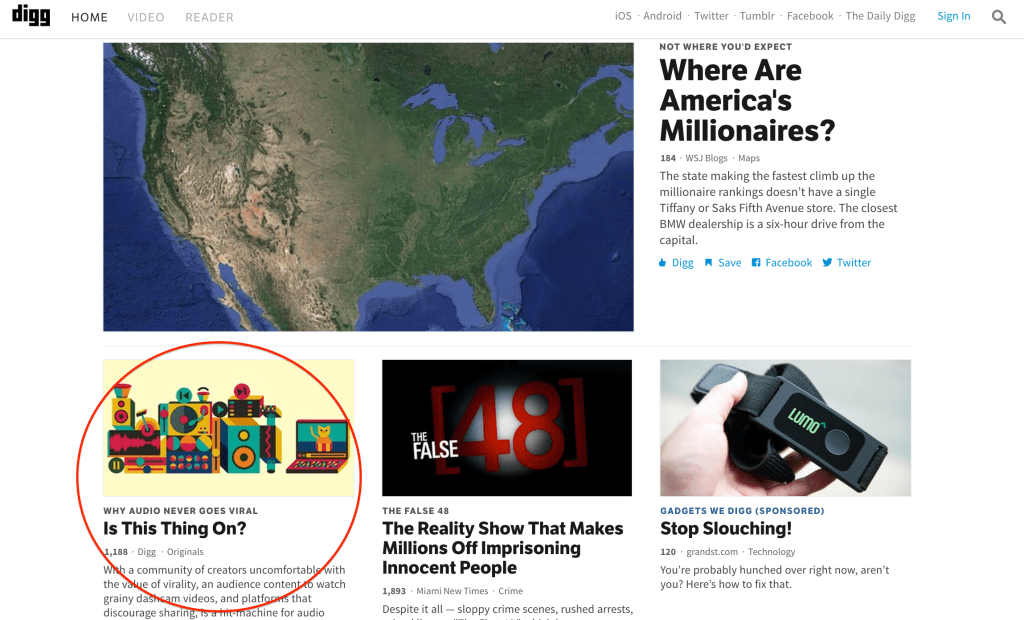This screenshot has width=1024, height=620.
Task: Open The Daily Digg link
Action: 882,16
